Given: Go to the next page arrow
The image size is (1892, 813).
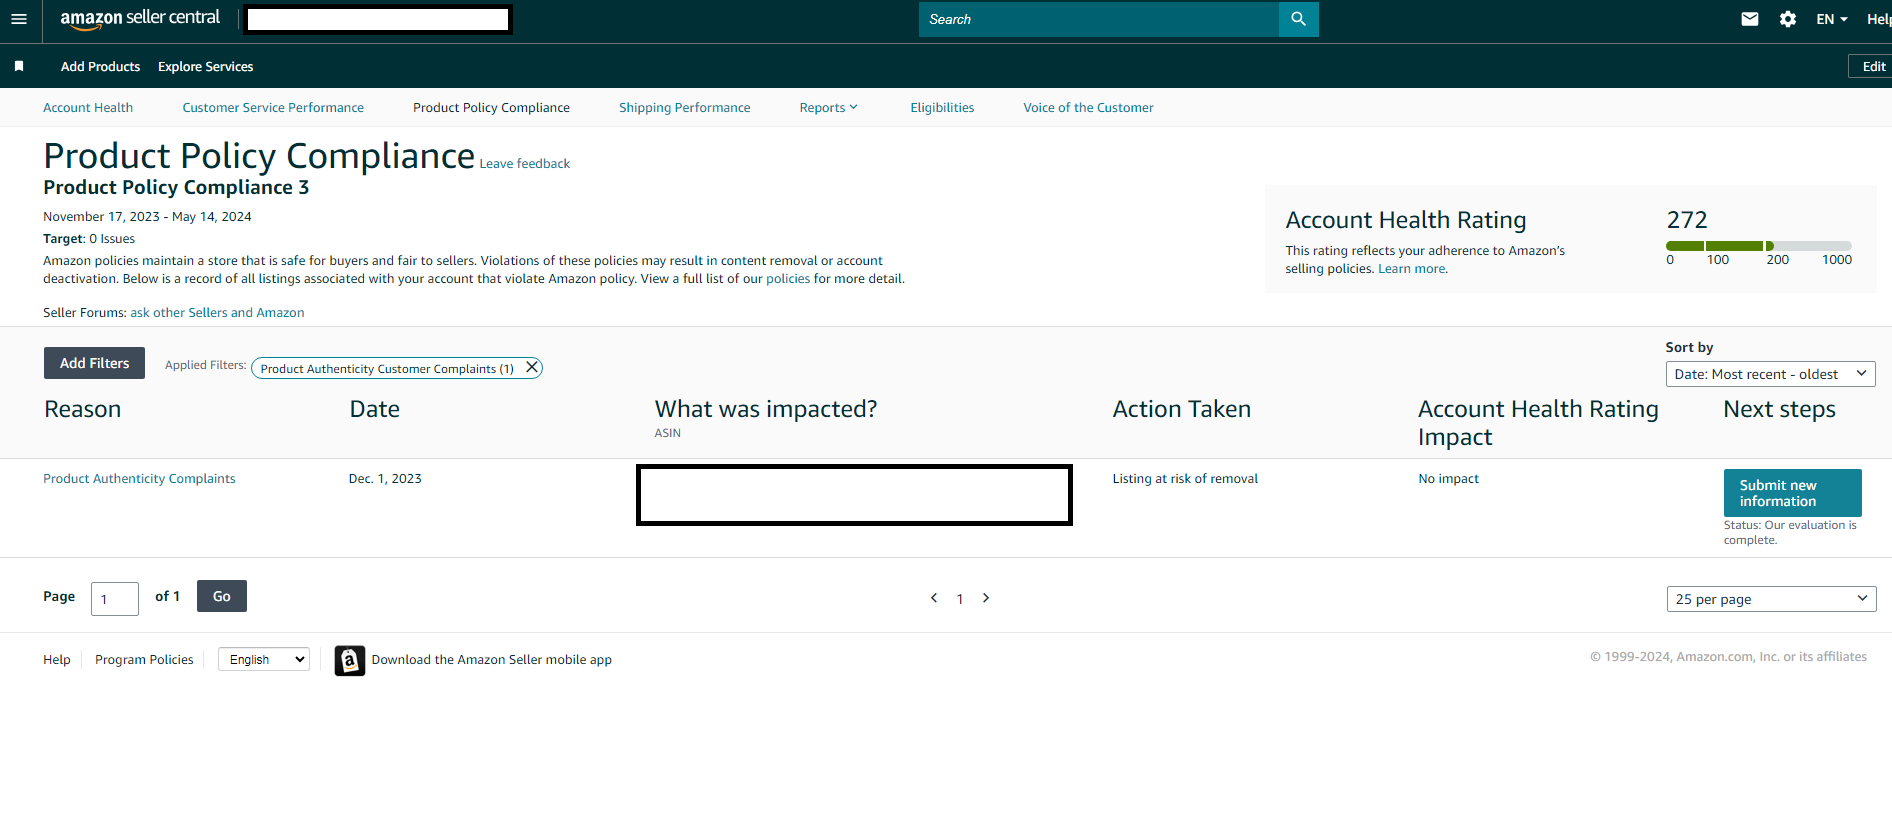Looking at the screenshot, I should point(986,598).
